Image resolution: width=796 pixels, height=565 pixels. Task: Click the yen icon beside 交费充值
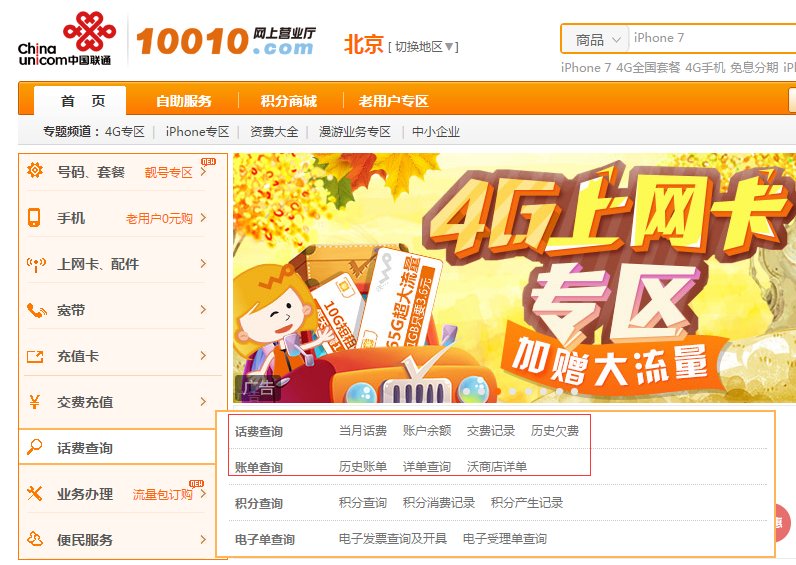coord(34,402)
